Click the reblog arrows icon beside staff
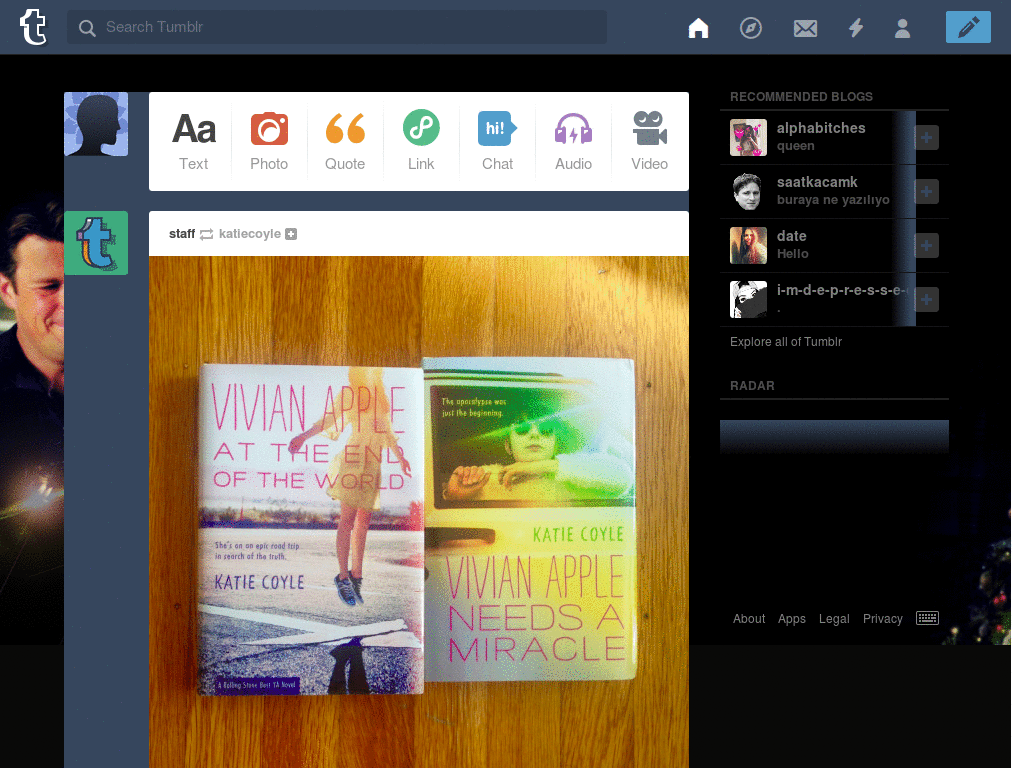 coord(206,234)
